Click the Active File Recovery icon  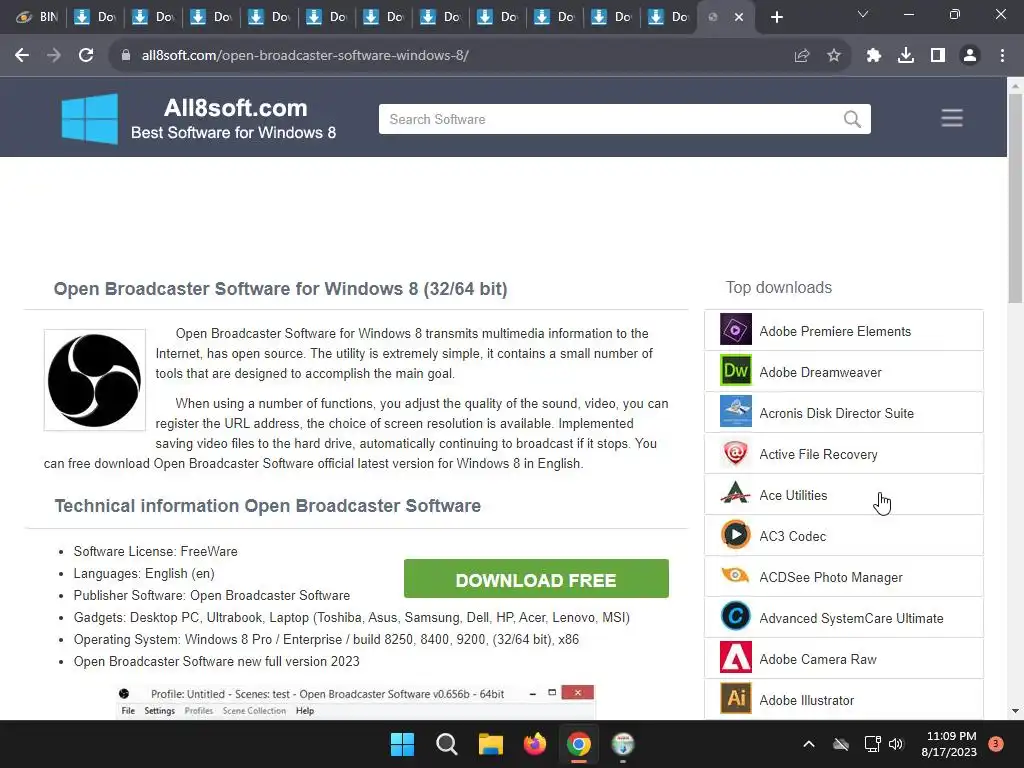click(735, 453)
